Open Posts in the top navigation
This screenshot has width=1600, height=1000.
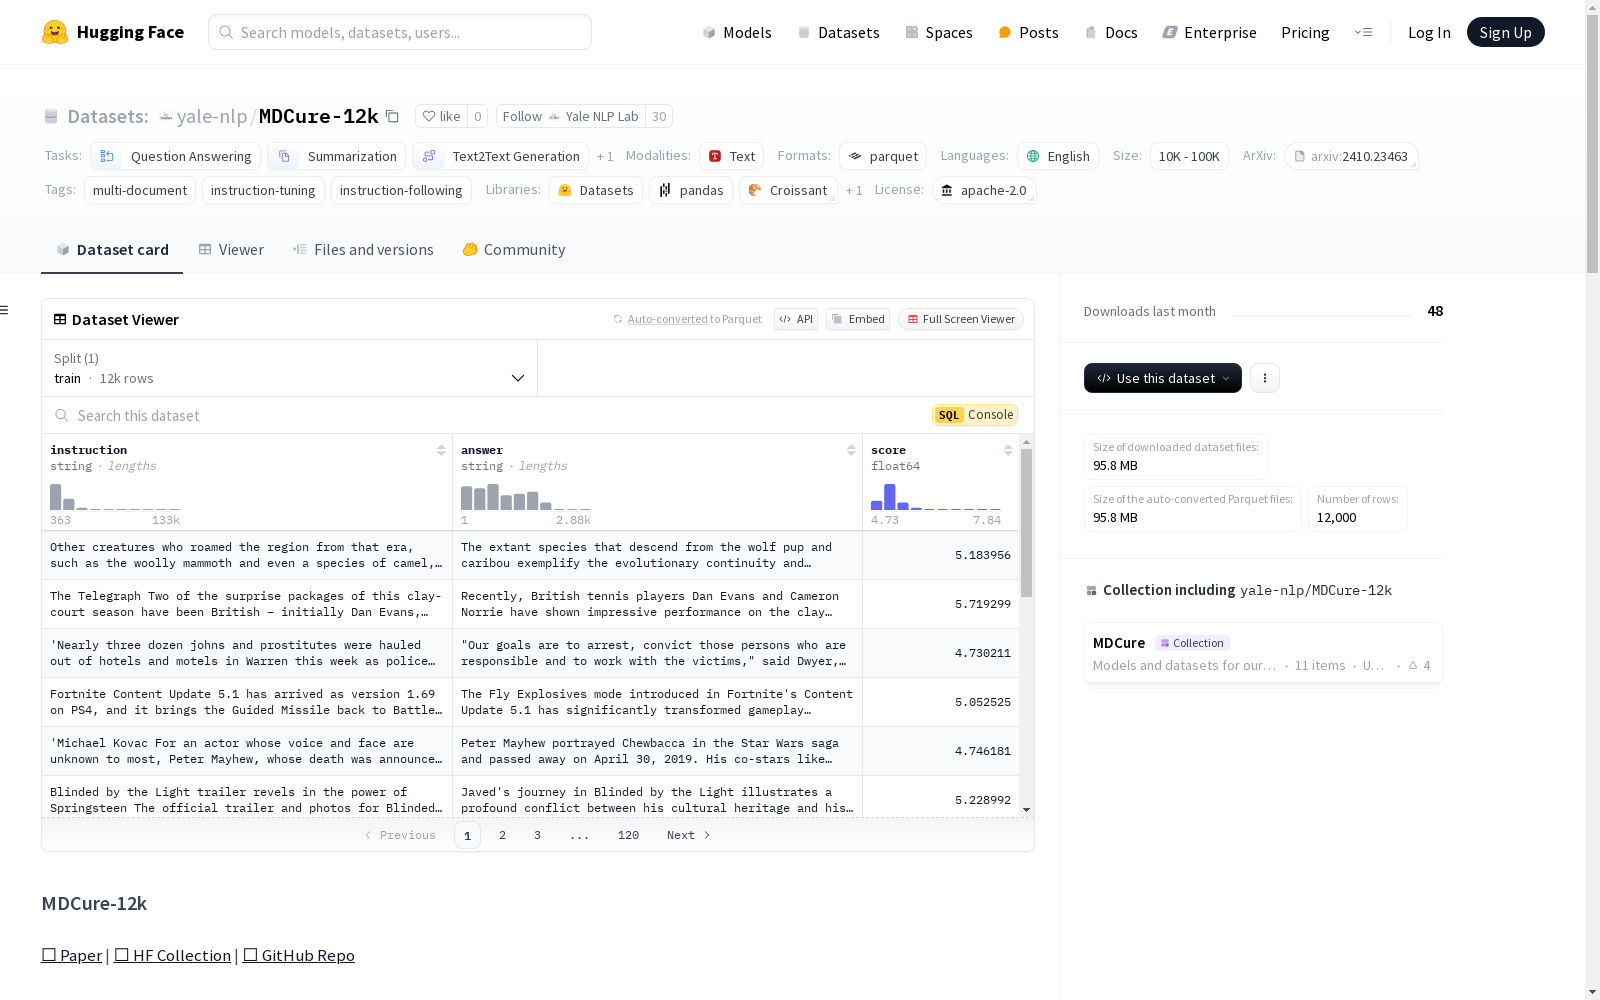(1028, 32)
